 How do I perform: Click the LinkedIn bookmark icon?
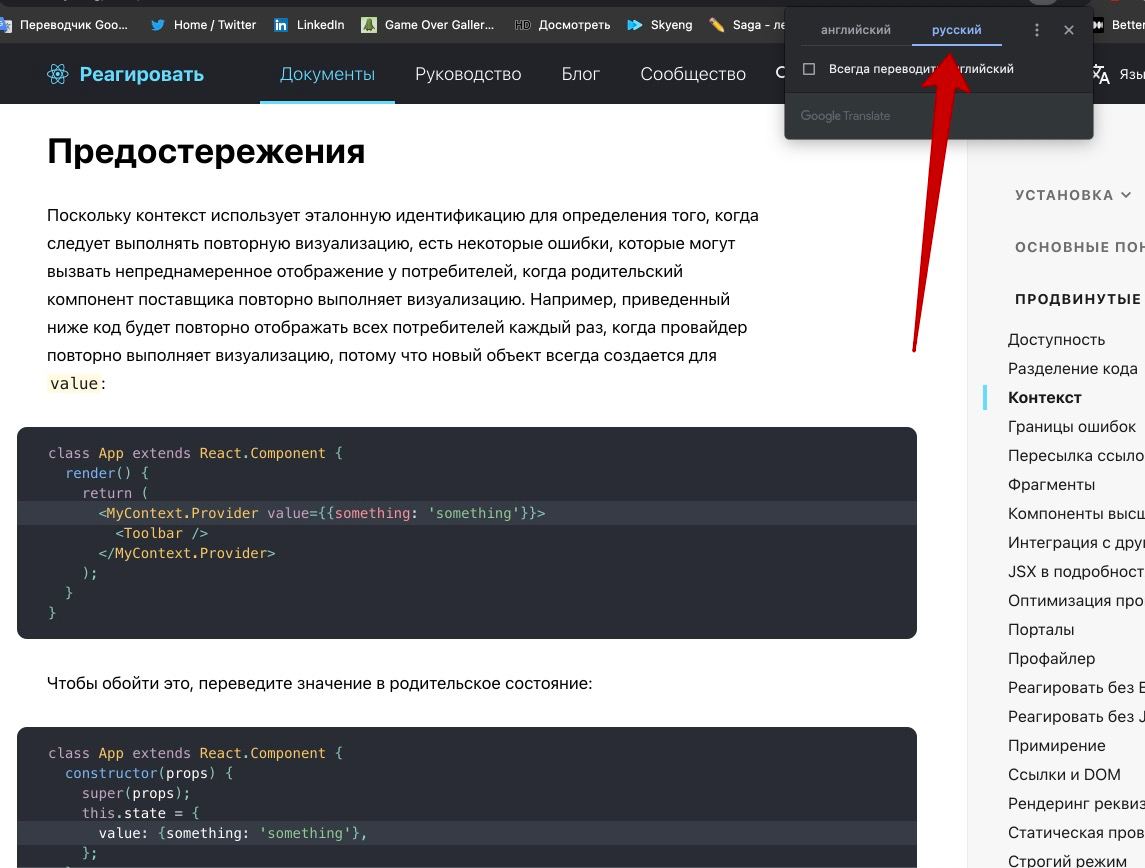pos(280,25)
